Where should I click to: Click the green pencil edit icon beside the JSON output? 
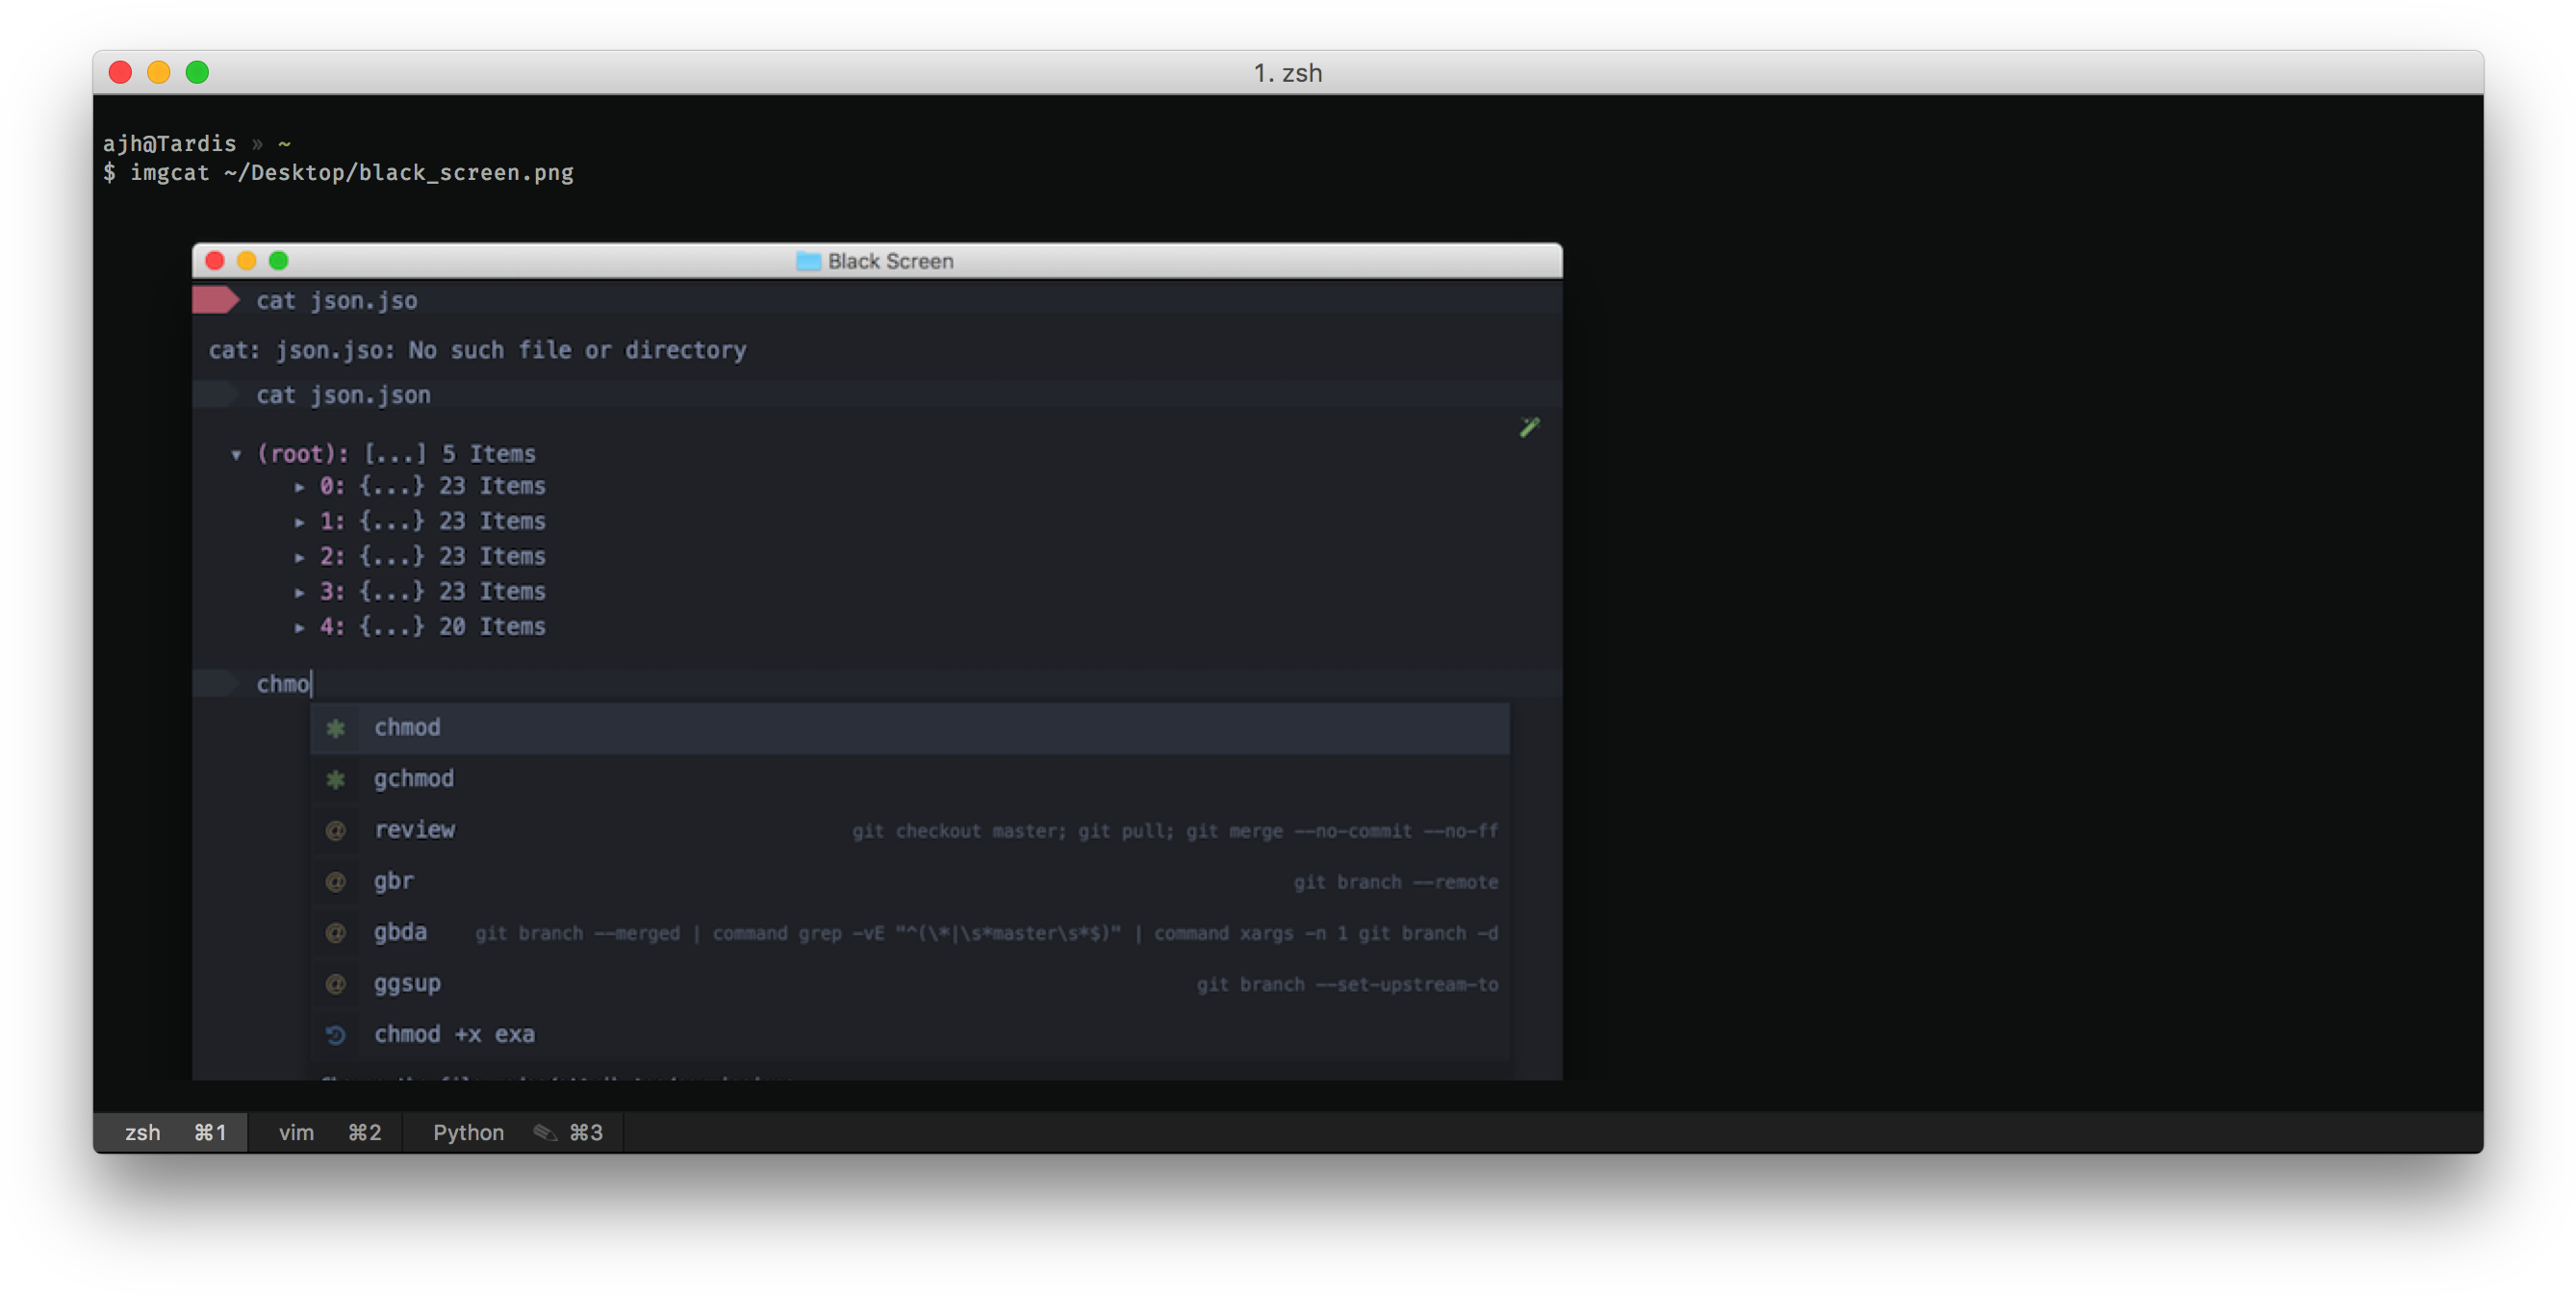pyautogui.click(x=1529, y=427)
